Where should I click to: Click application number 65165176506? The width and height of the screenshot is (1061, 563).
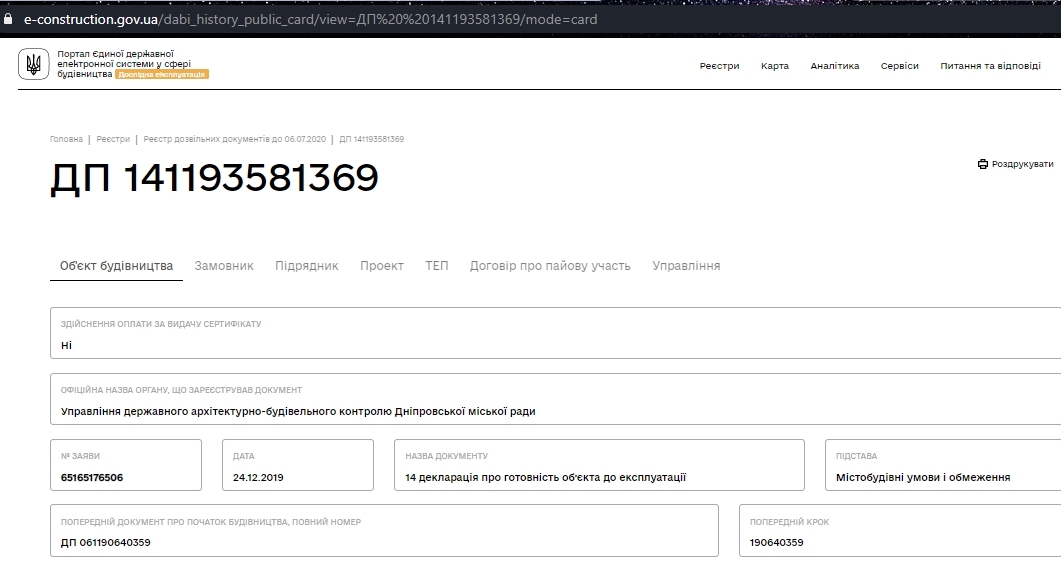pos(92,478)
